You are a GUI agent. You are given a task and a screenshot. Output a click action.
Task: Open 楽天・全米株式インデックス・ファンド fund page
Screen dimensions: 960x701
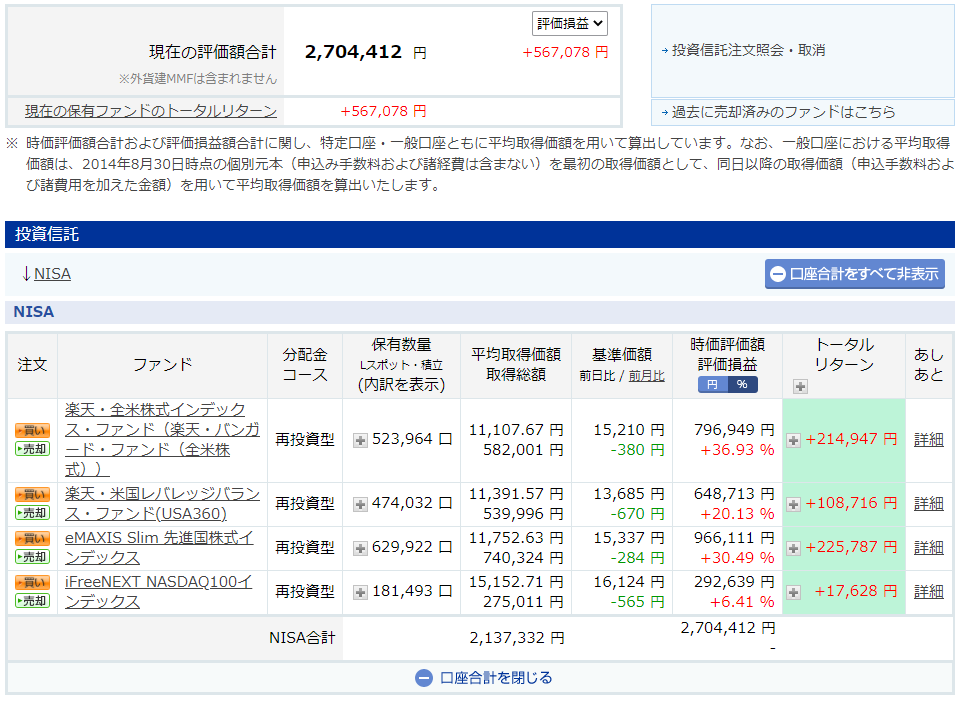(162, 439)
